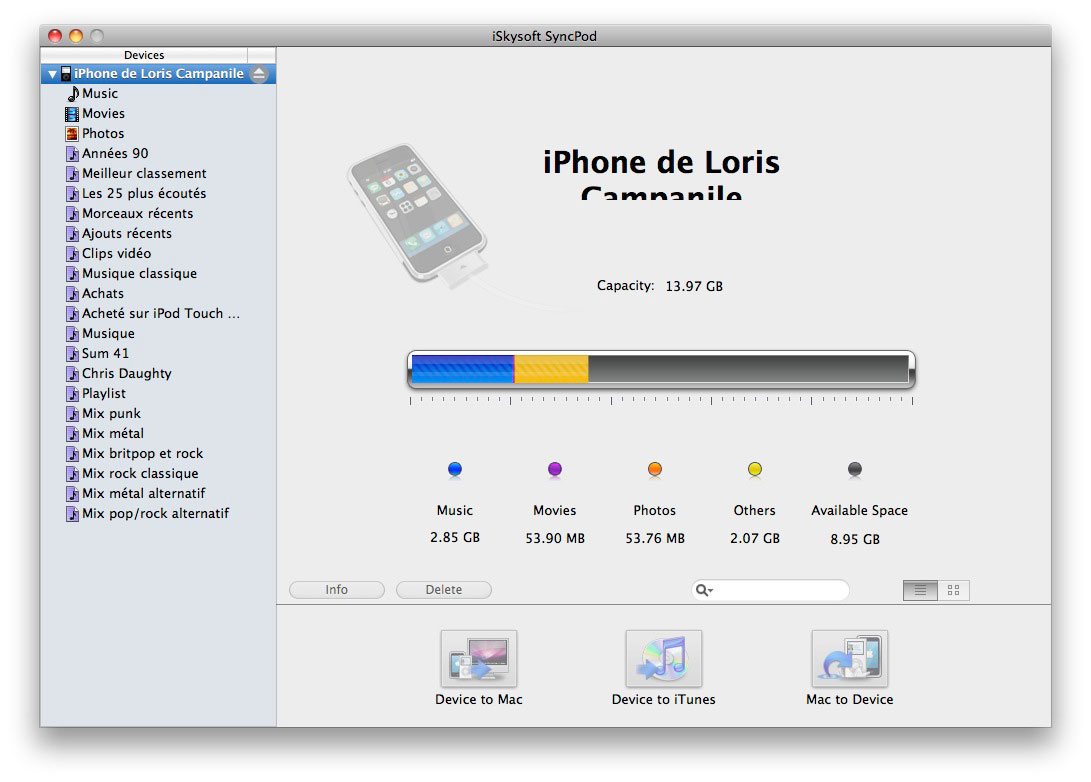Switch to list view mode
1091x782 pixels.
919,590
